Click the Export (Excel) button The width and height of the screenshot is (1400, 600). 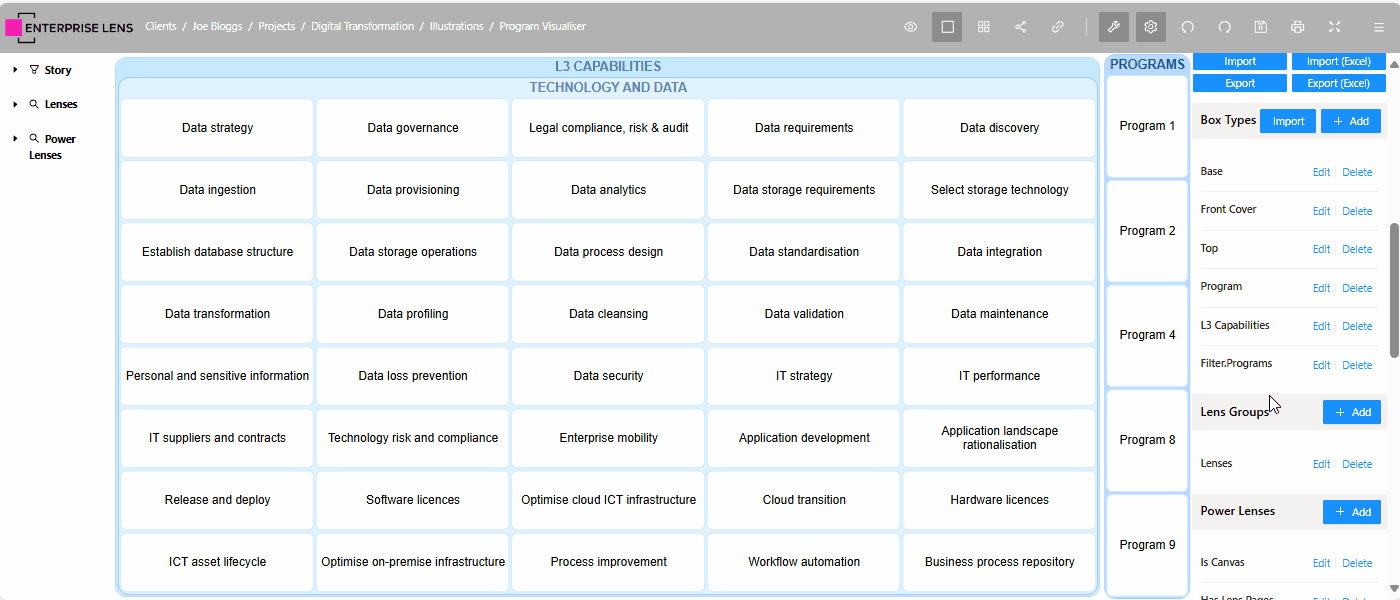tap(1338, 83)
